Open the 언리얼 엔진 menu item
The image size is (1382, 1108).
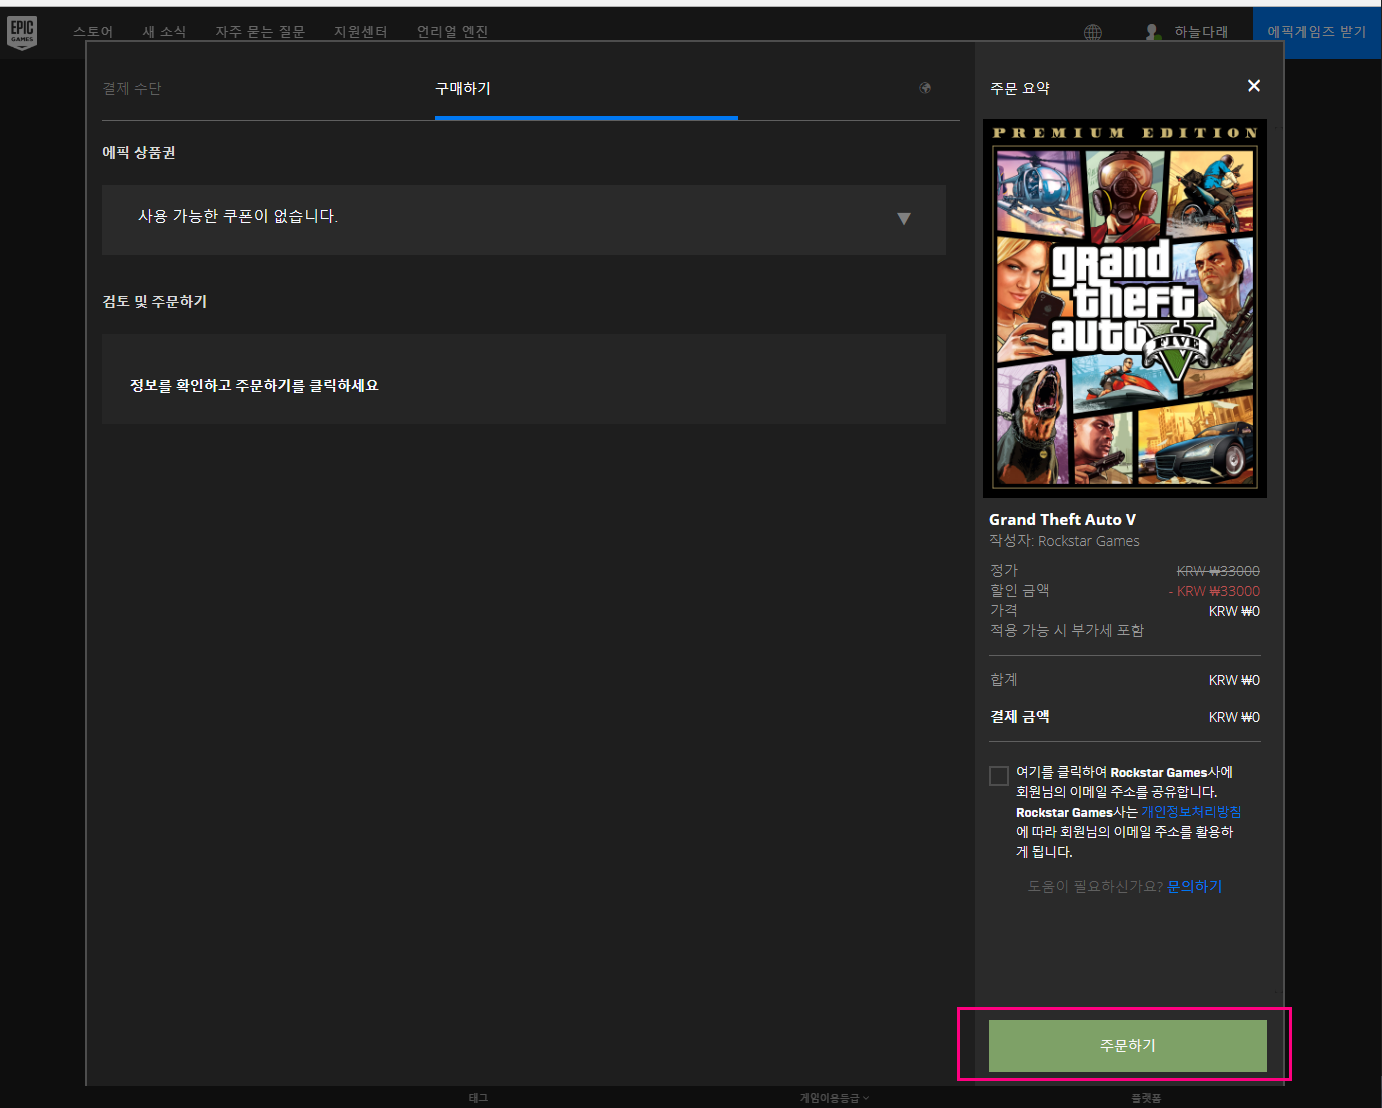pos(453,32)
